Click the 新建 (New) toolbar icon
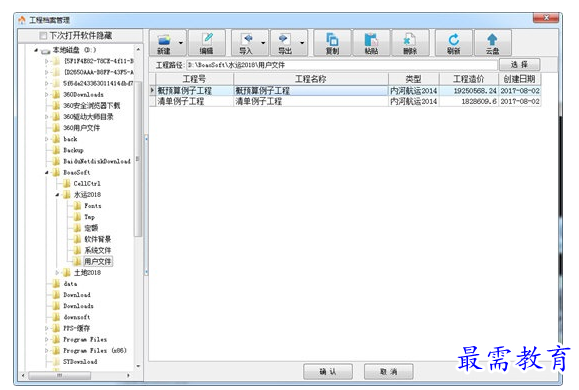This screenshot has height=390, width=579. click(x=164, y=43)
